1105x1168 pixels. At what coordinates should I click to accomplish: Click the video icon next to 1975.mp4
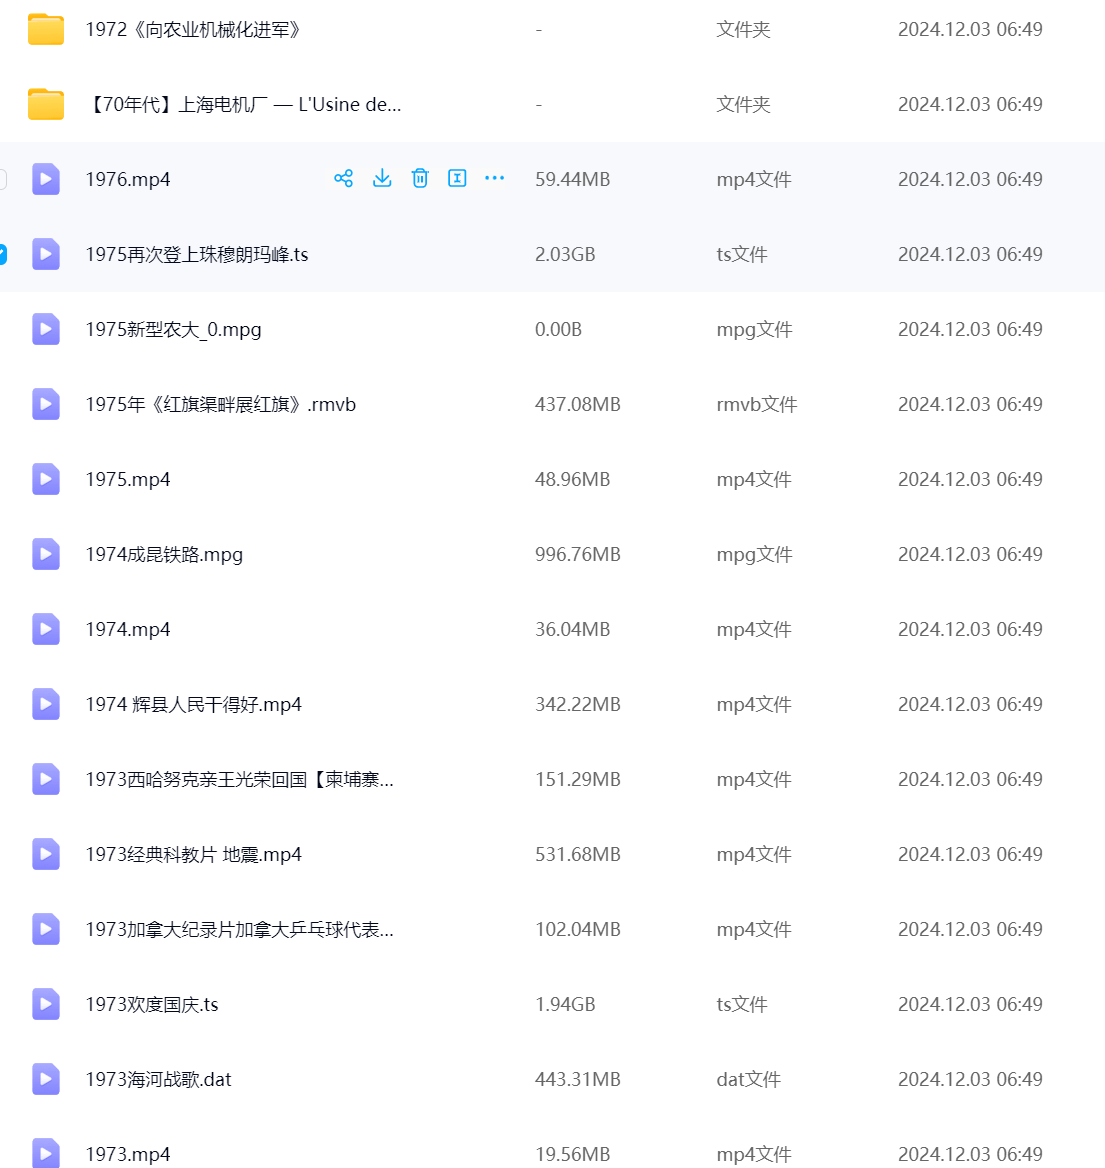[x=46, y=479]
